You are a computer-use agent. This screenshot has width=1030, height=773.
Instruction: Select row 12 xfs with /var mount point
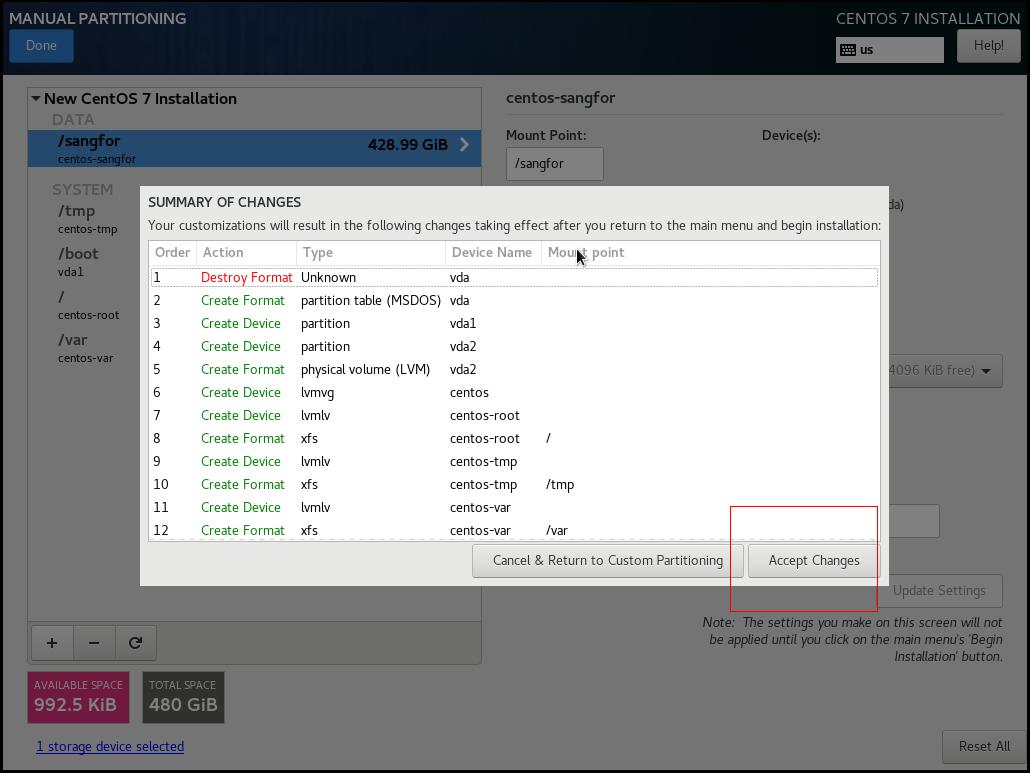point(514,530)
